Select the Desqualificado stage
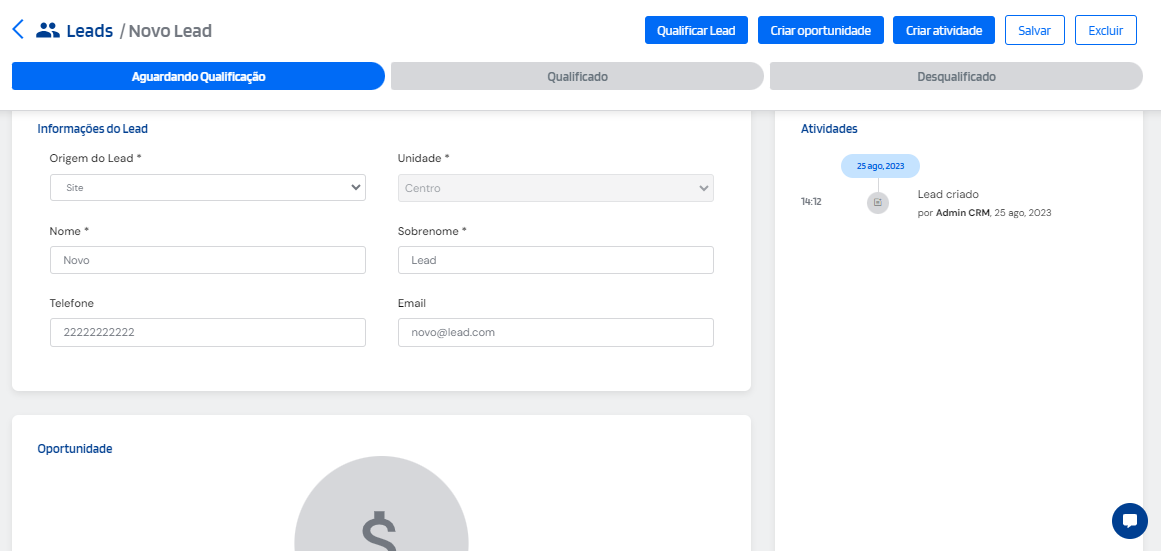The width and height of the screenshot is (1161, 551). pyautogui.click(x=957, y=76)
